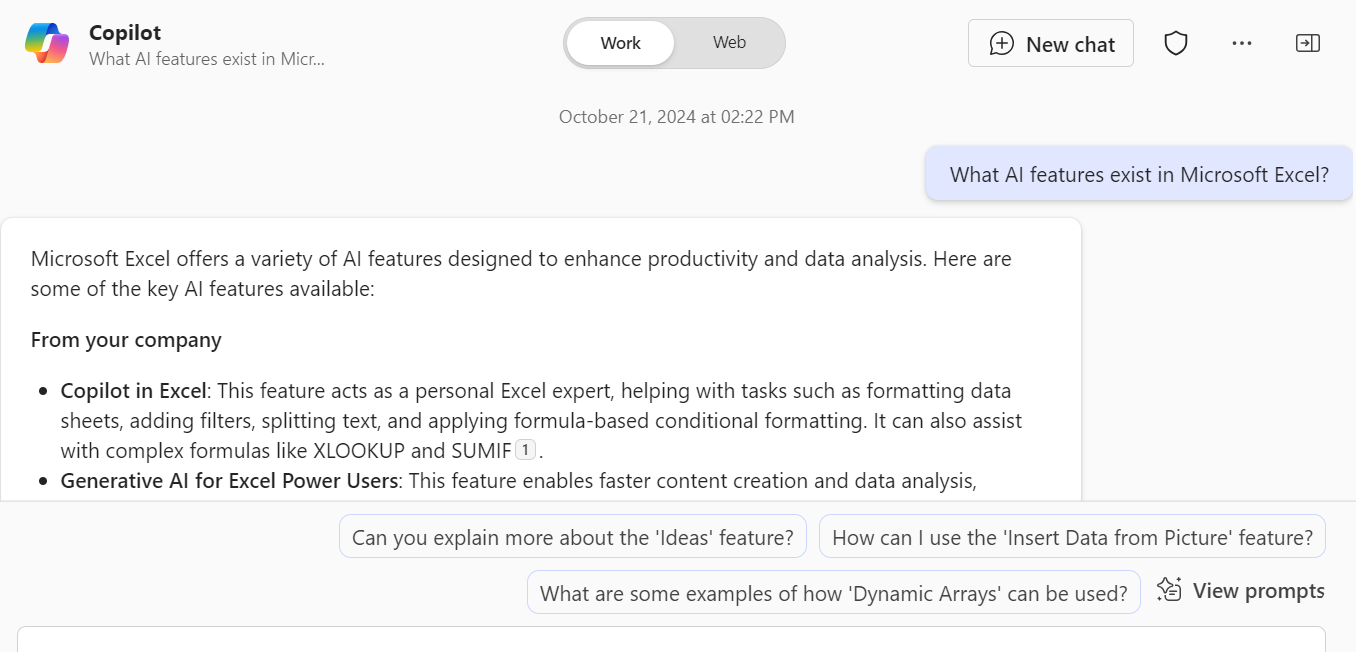This screenshot has height=652, width=1356.
Task: Click the 'Copilot in Excel' bold text
Action: click(x=134, y=390)
